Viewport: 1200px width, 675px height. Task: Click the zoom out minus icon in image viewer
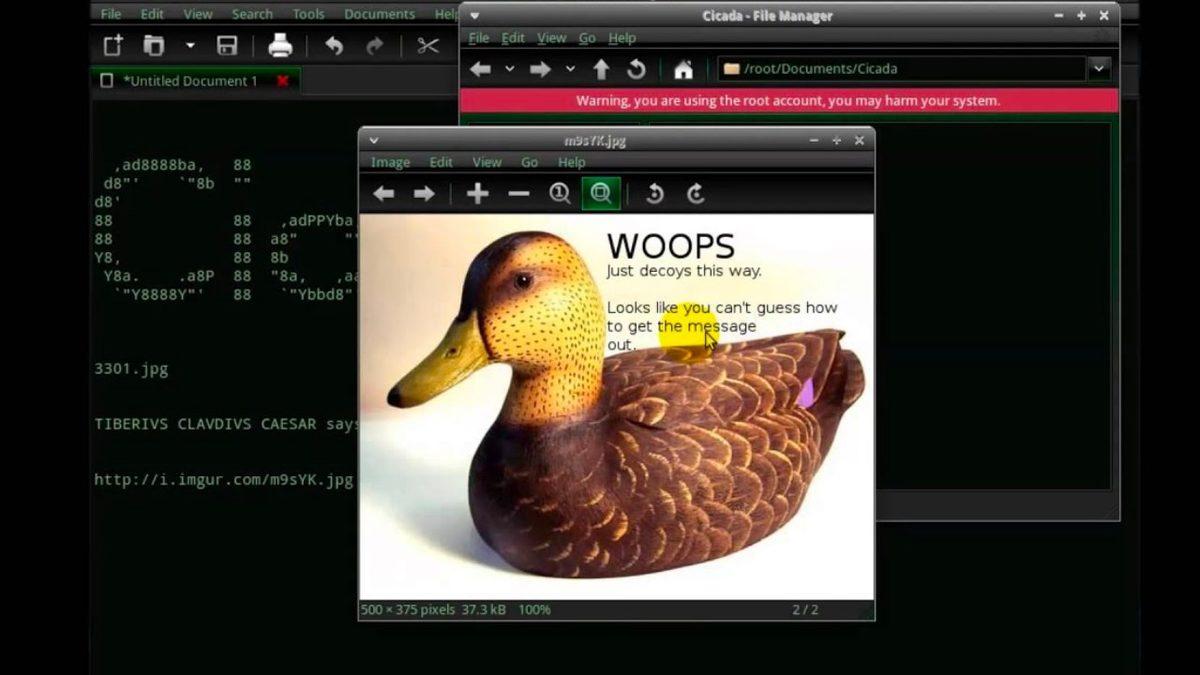[518, 194]
